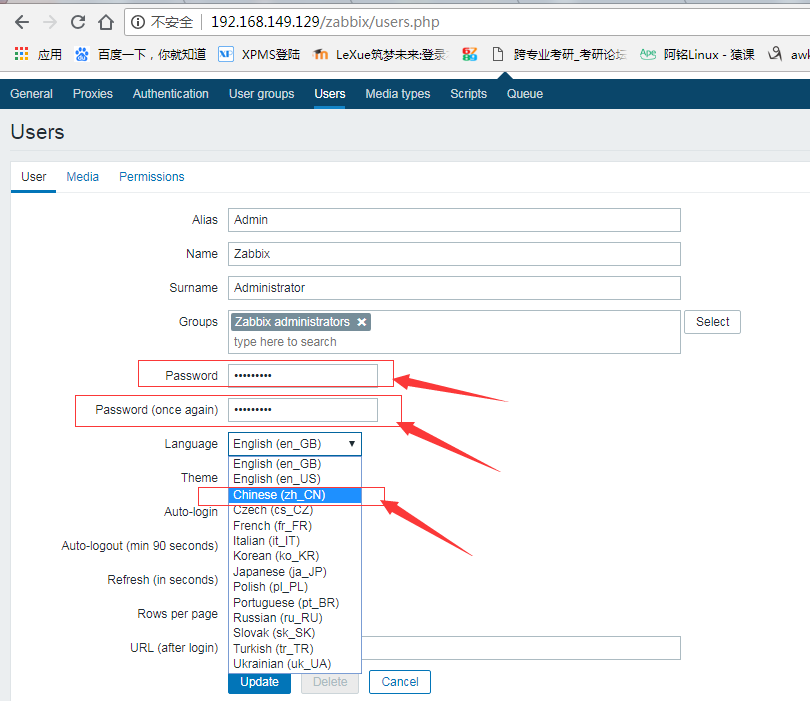The width and height of the screenshot is (810, 701).
Task: Open the 跨专业考研 forum bookmark
Action: (559, 54)
